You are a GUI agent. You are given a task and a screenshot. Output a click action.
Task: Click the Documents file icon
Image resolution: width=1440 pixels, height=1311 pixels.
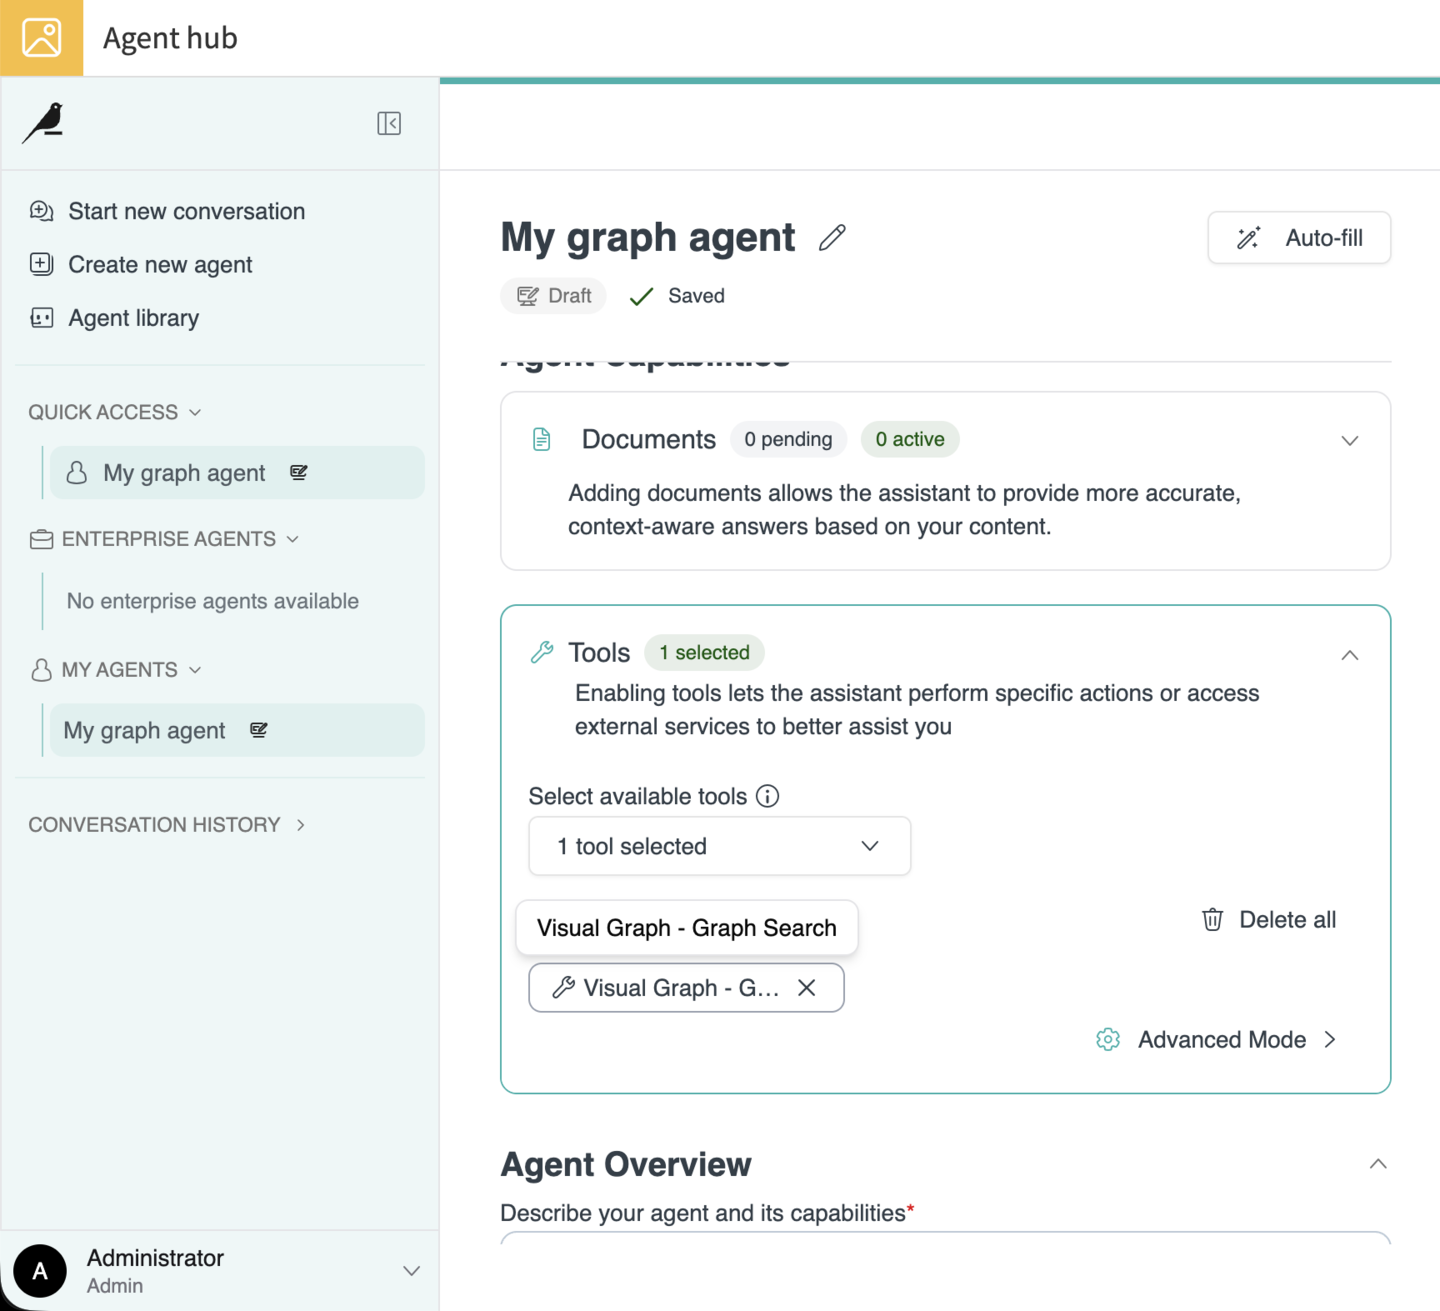(x=542, y=439)
